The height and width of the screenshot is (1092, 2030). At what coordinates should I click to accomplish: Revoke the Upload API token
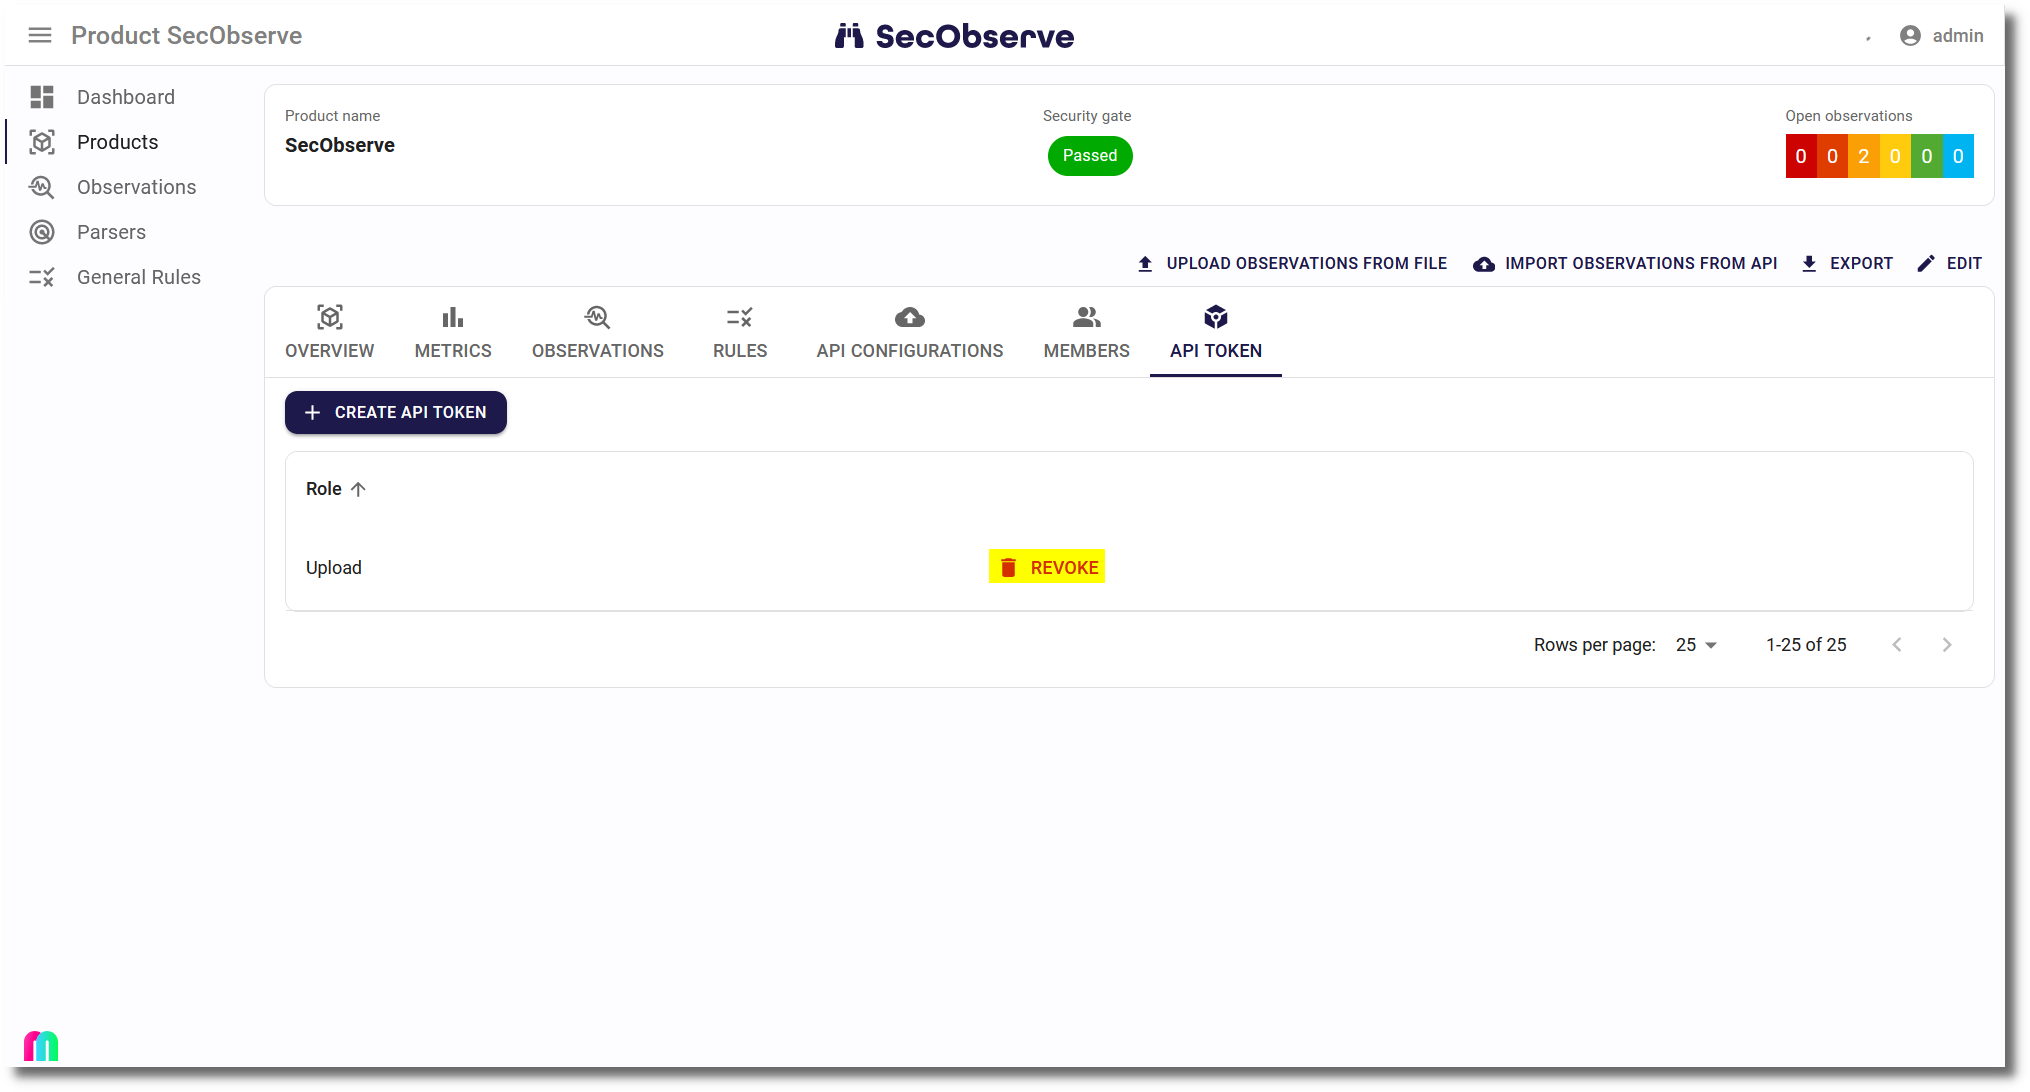coord(1047,567)
